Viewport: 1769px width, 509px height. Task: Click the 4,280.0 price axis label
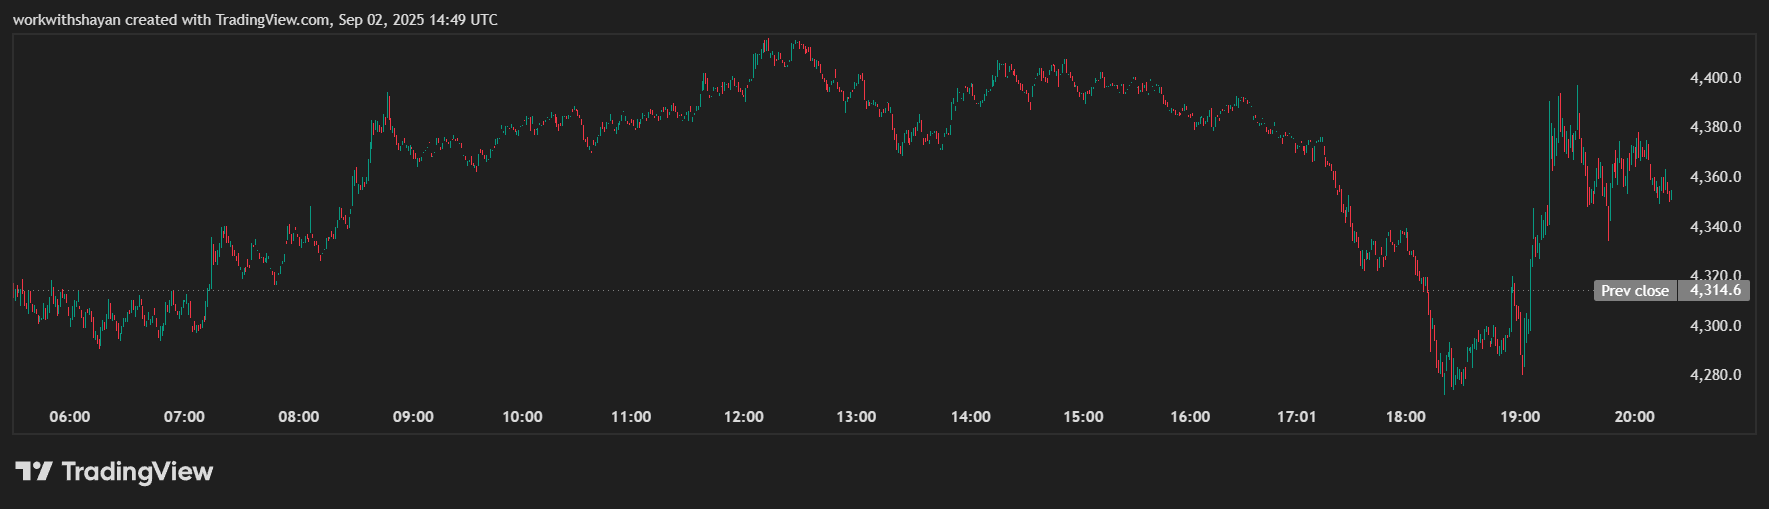[1715, 375]
